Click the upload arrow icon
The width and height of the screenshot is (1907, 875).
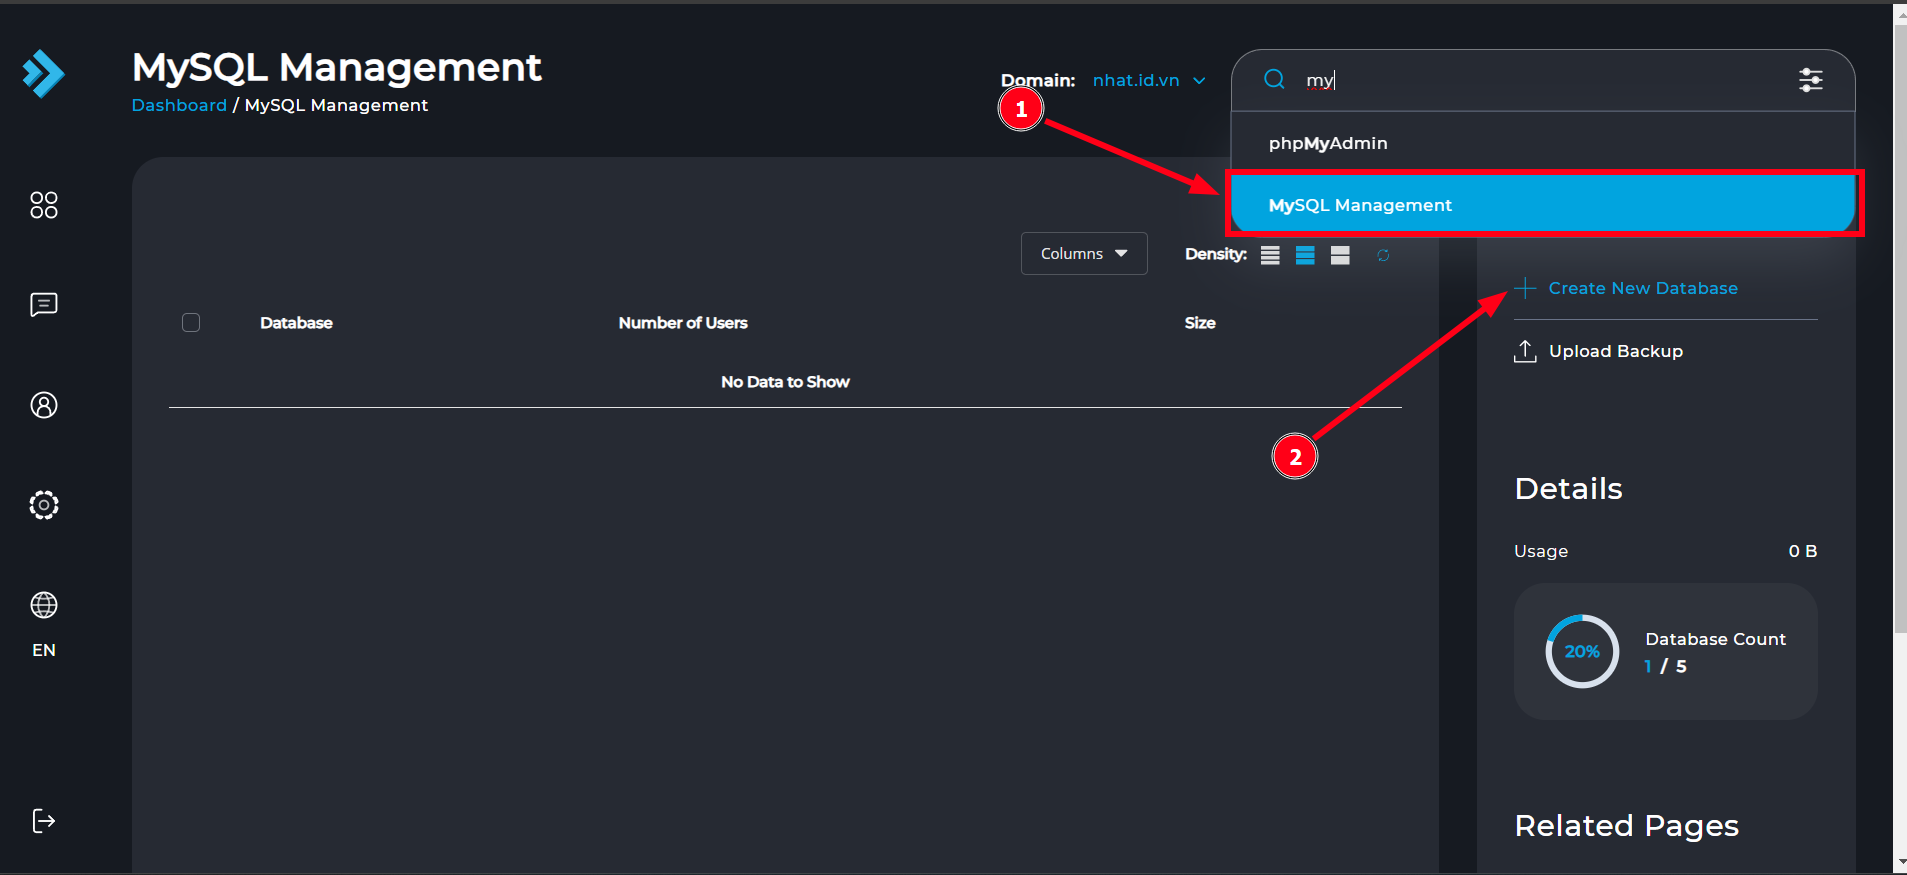(x=1525, y=351)
